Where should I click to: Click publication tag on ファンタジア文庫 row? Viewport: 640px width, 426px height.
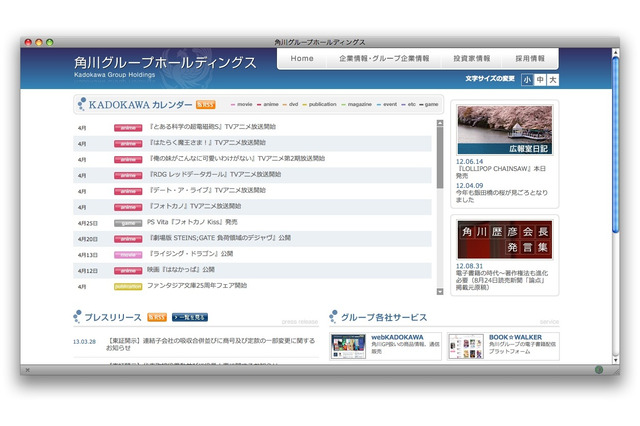pos(128,287)
